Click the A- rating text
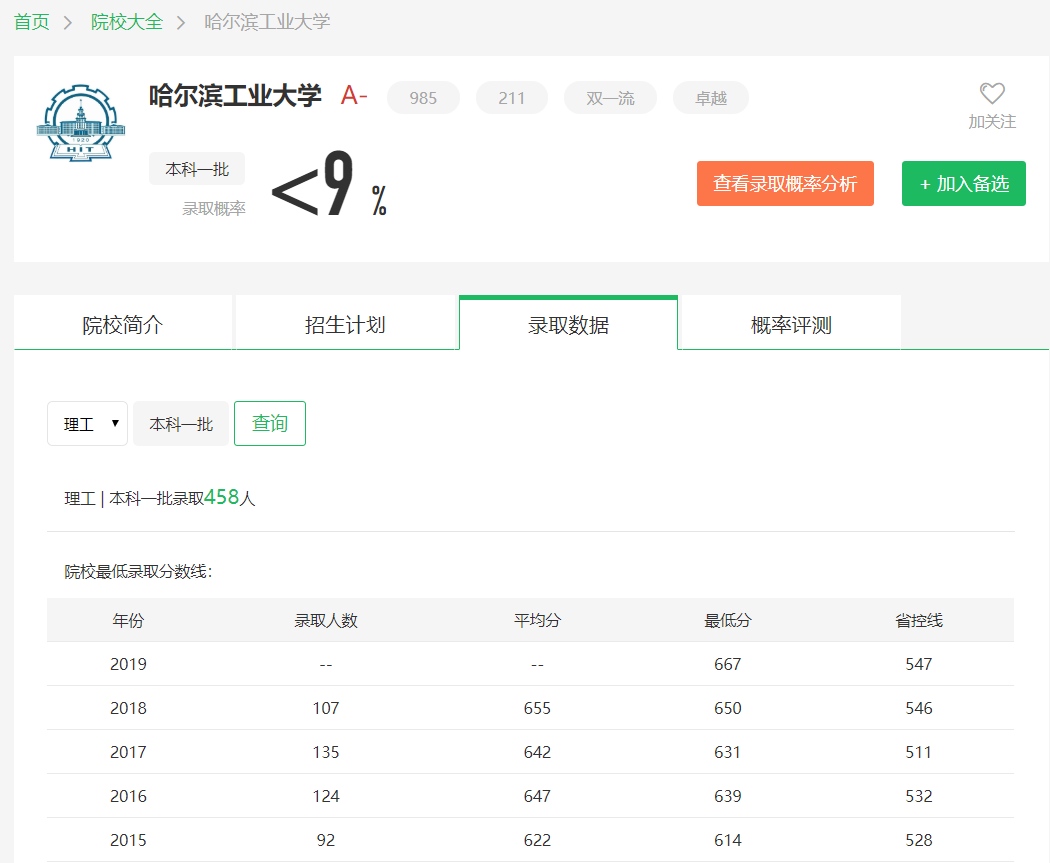This screenshot has width=1050, height=863. [x=354, y=96]
